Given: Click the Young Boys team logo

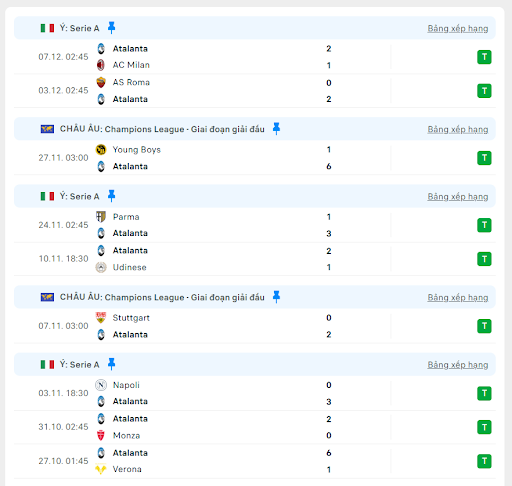Looking at the screenshot, I should 101,150.
